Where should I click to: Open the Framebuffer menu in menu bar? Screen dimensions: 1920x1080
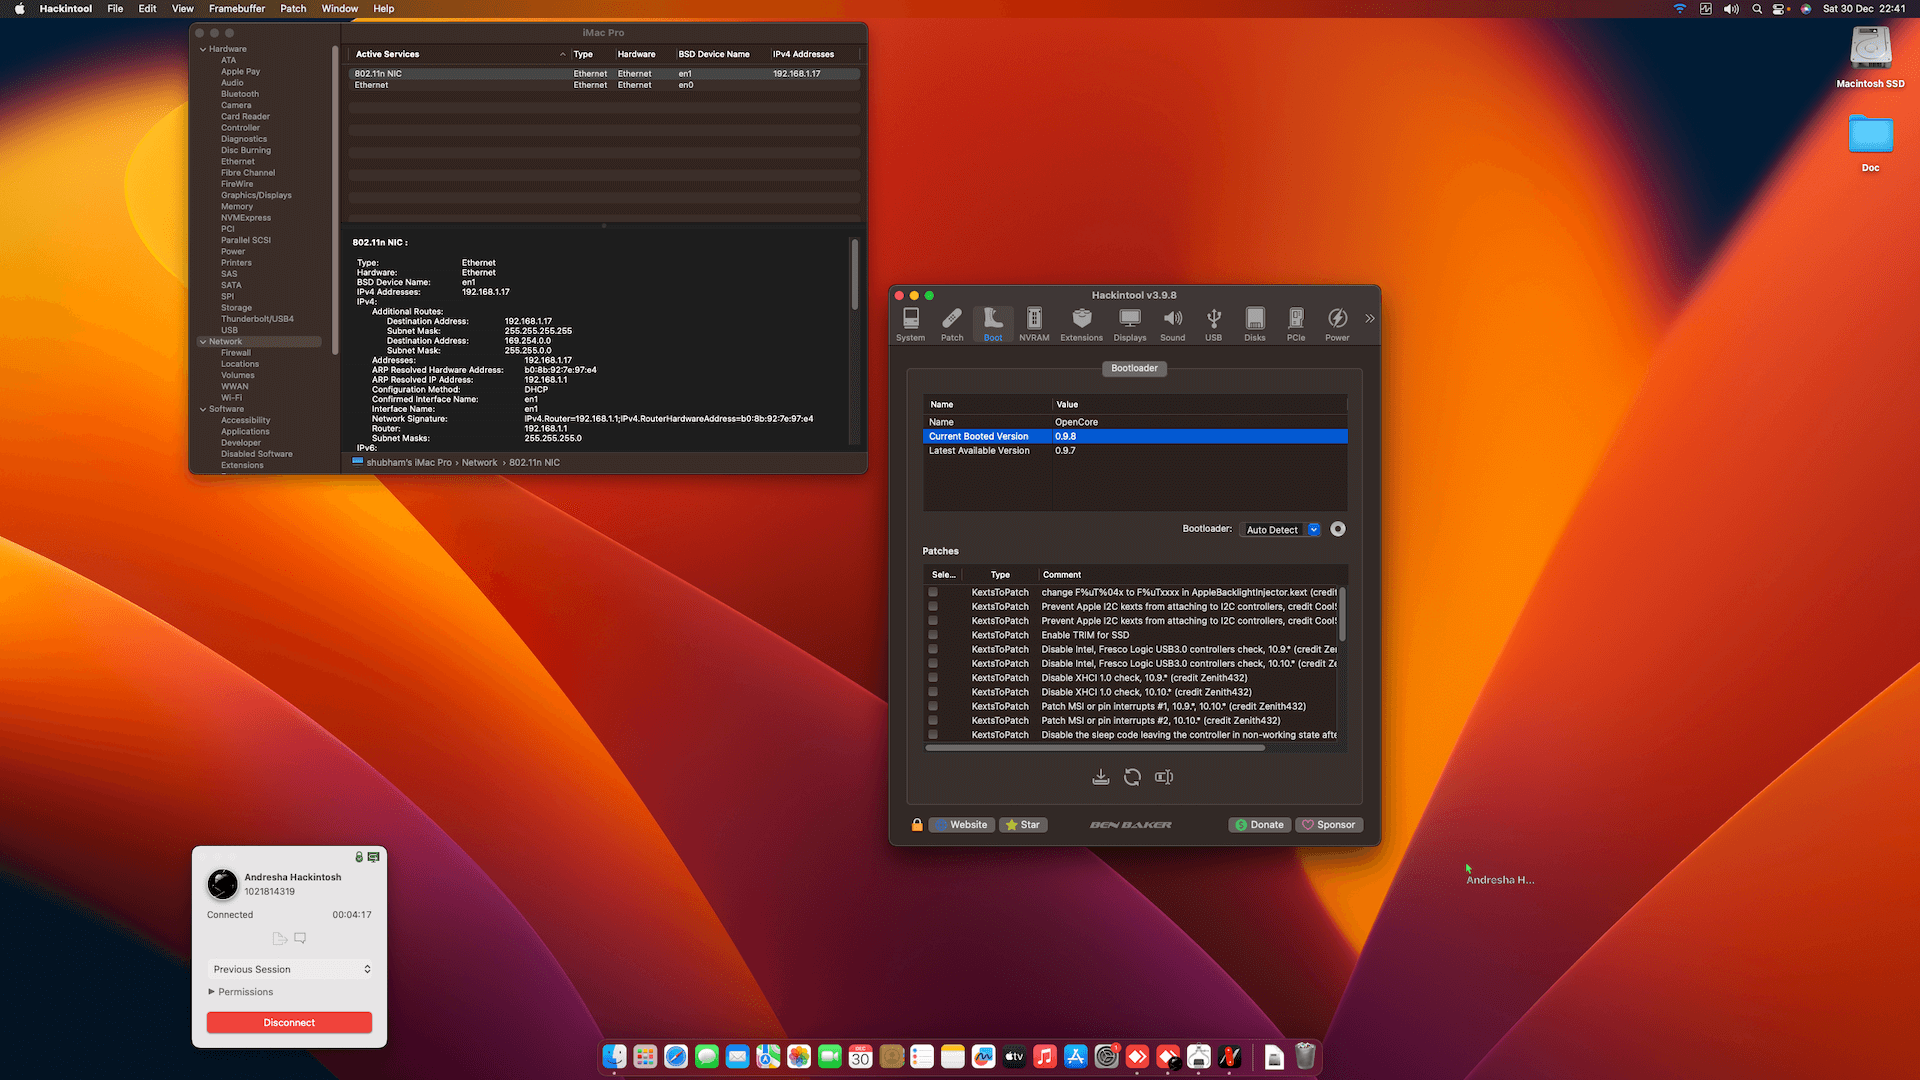pyautogui.click(x=236, y=8)
